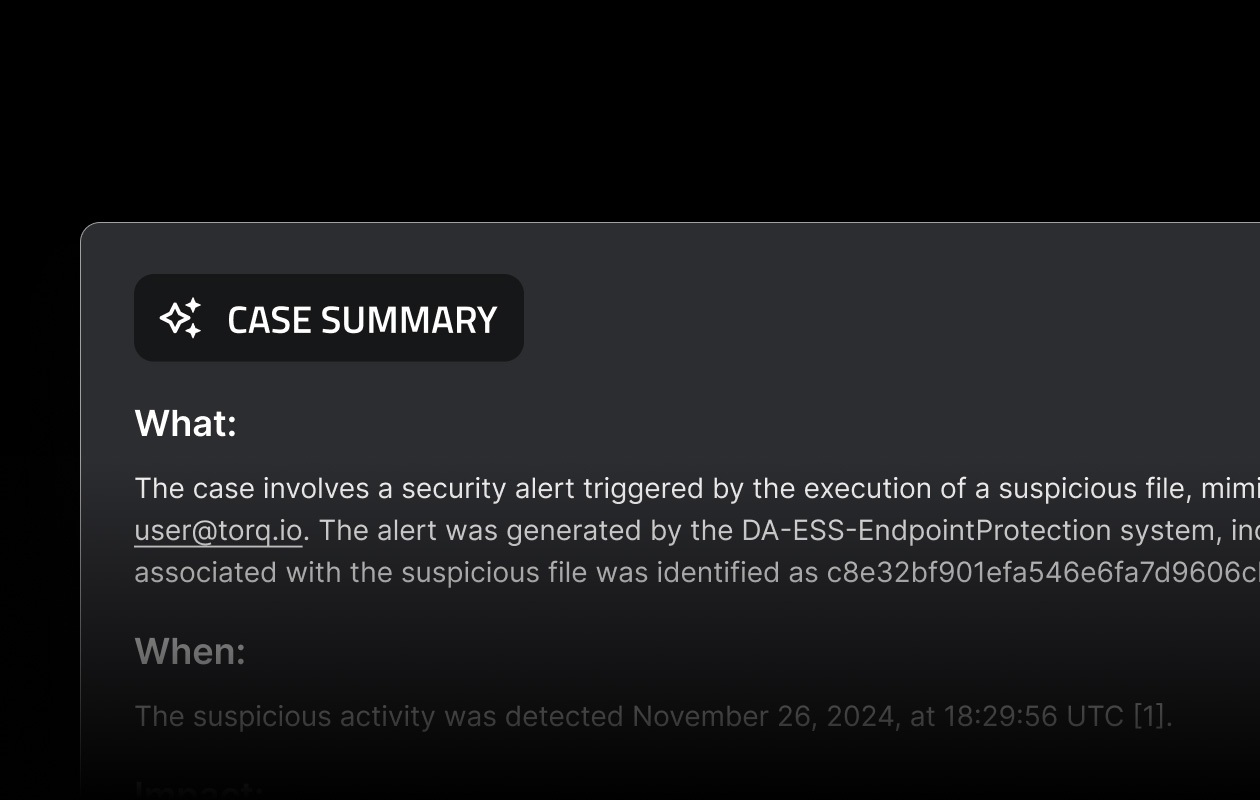Click the date November 26, 2024
Screen dimensions: 1260x800
pos(765,716)
